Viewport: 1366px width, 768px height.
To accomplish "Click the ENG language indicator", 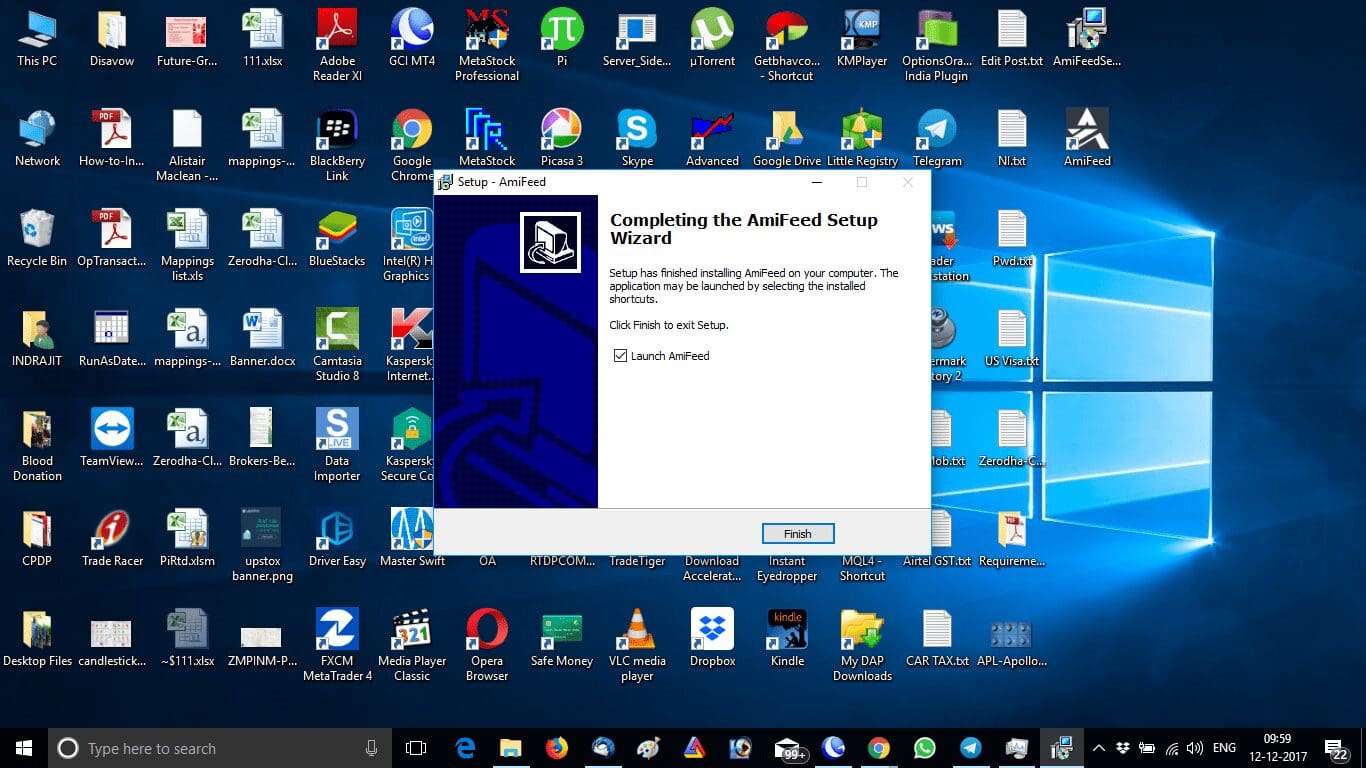I will click(x=1224, y=748).
